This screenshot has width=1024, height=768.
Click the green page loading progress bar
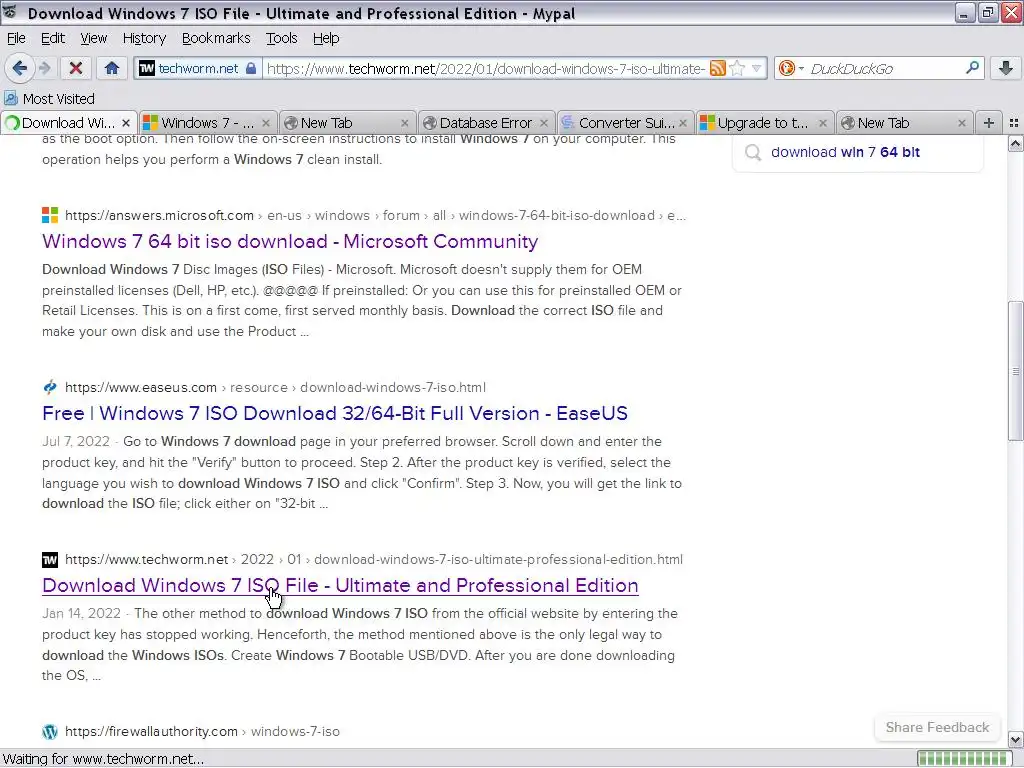pyautogui.click(x=965, y=758)
